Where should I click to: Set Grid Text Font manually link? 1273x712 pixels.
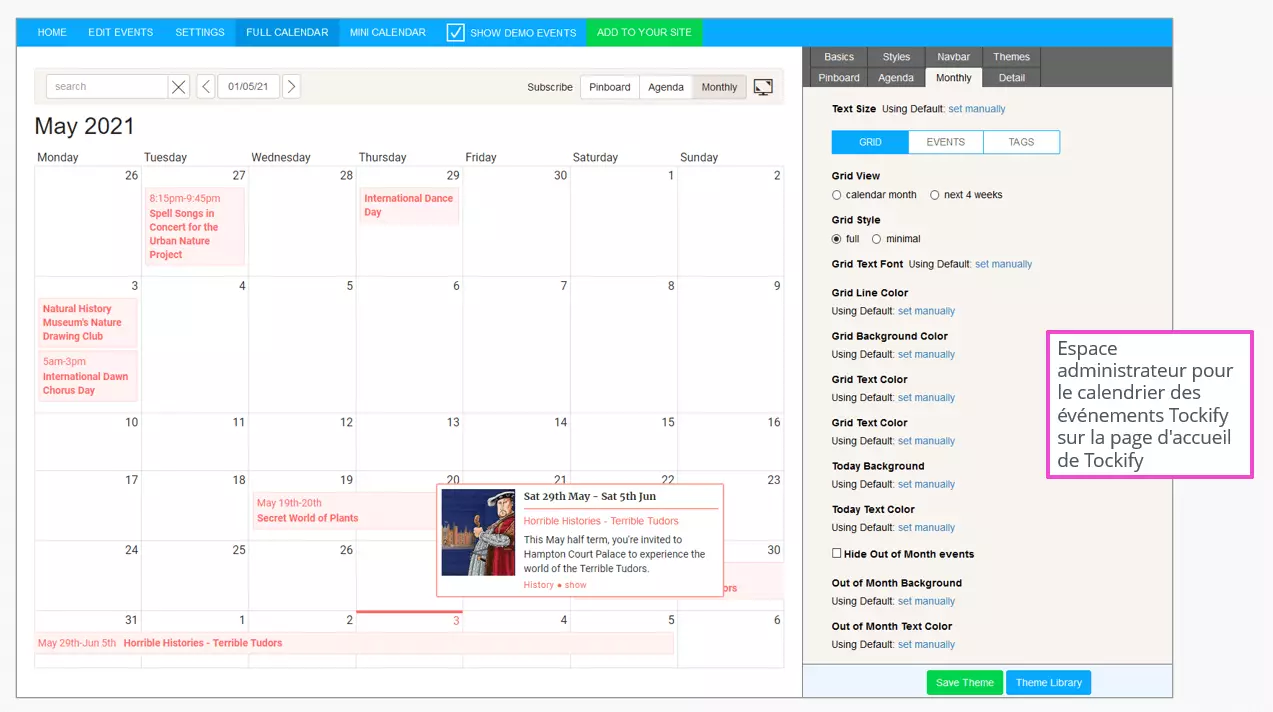tap(1004, 264)
